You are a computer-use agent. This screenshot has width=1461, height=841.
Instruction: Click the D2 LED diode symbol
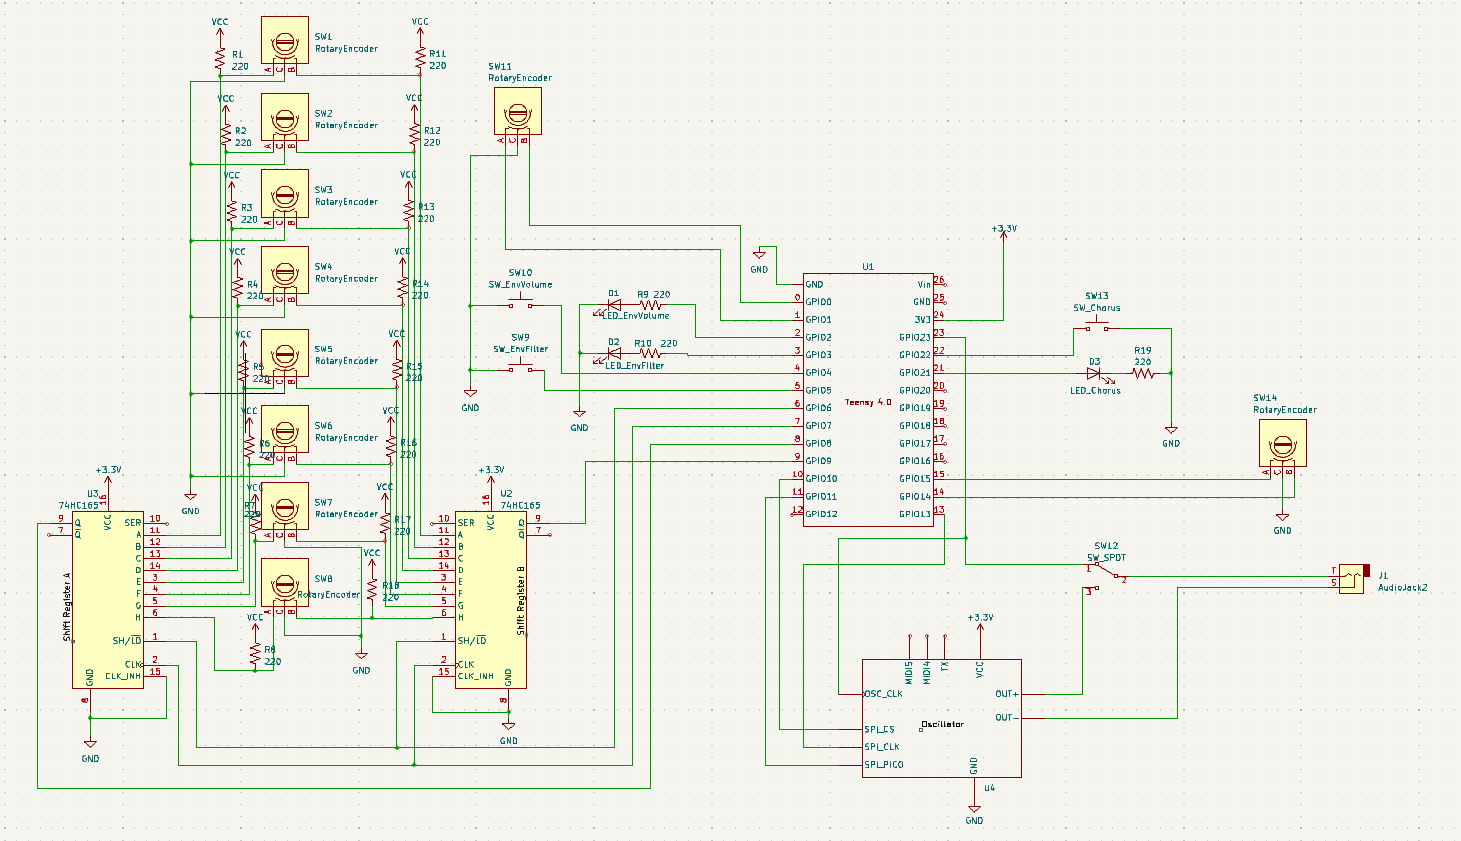pos(614,353)
